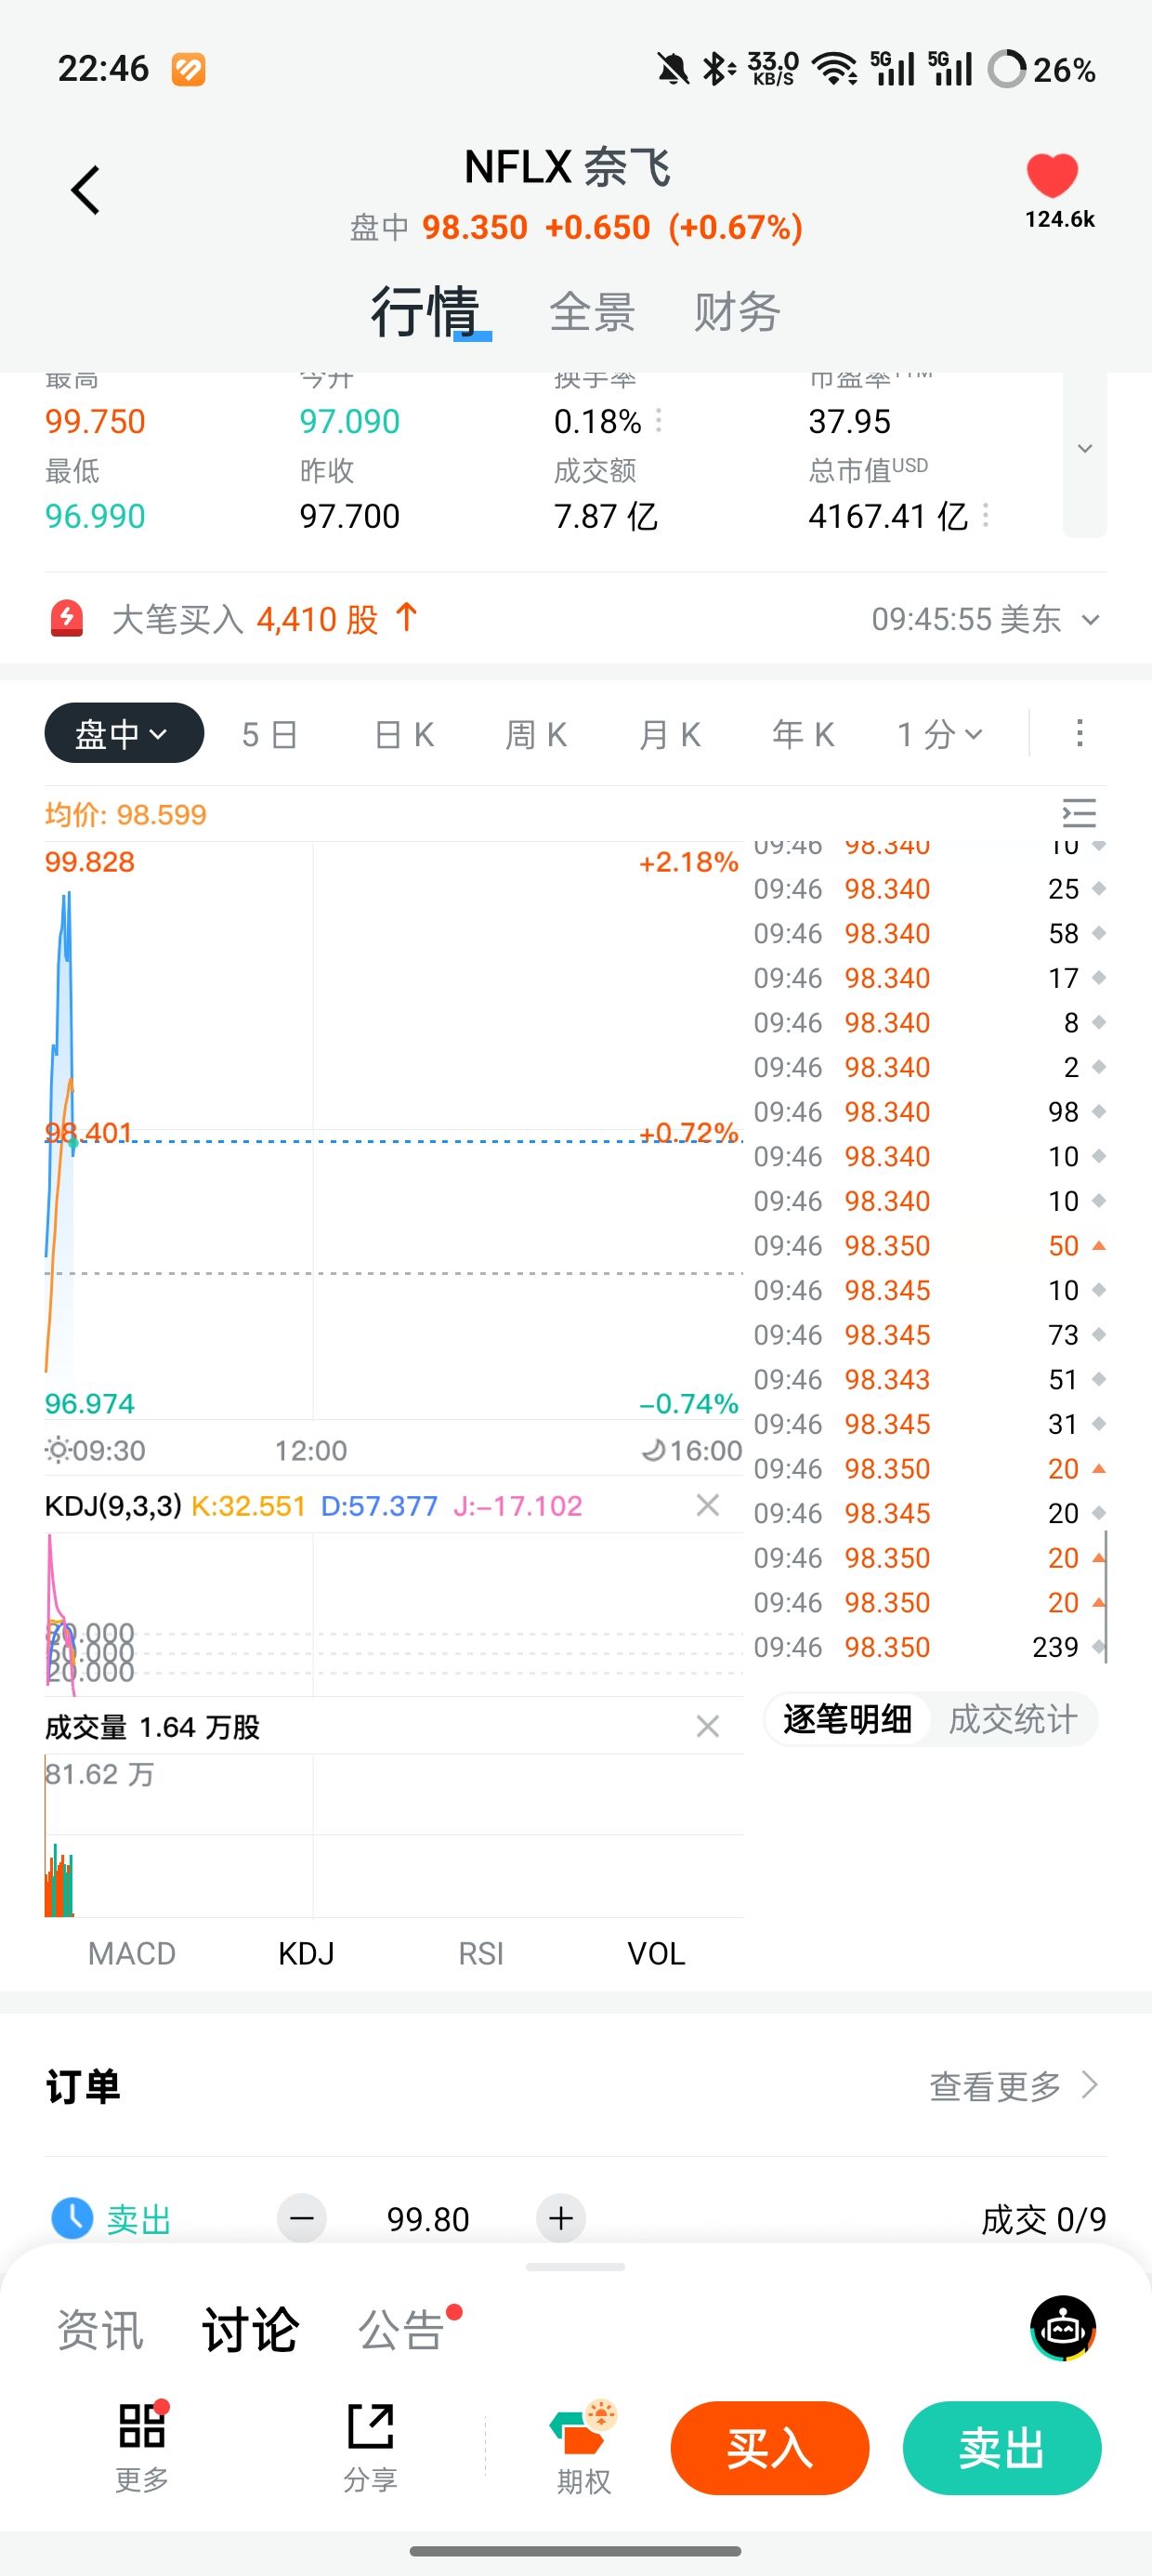Open the chart three-dot more menu
Screen dimensions: 1152x2576
[1079, 733]
